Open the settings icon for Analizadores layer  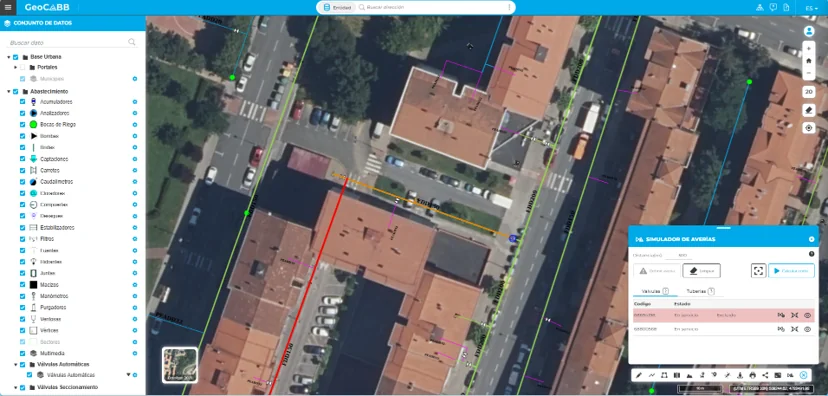pyautogui.click(x=135, y=113)
